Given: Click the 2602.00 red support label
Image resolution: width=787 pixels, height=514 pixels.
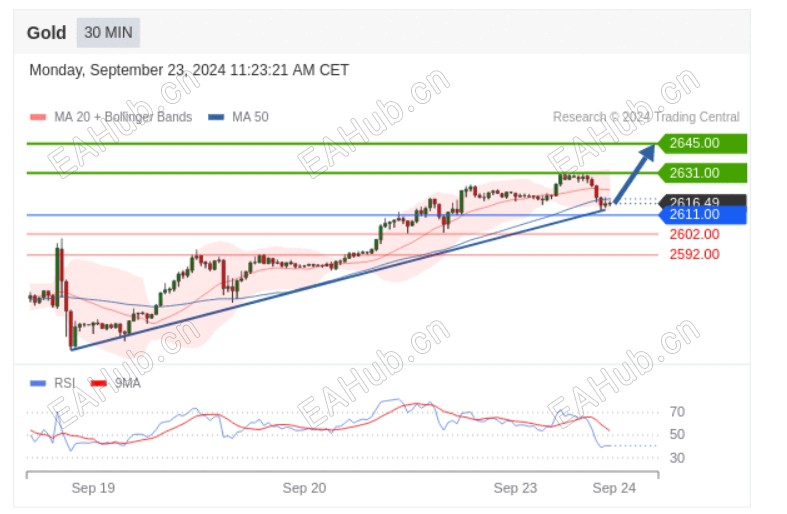Looking at the screenshot, I should 694,234.
